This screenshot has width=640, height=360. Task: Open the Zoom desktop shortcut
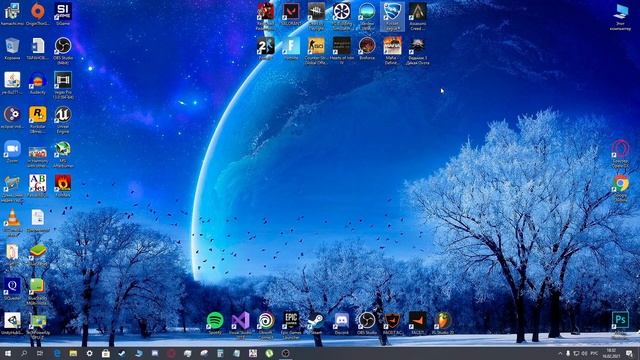[x=12, y=152]
